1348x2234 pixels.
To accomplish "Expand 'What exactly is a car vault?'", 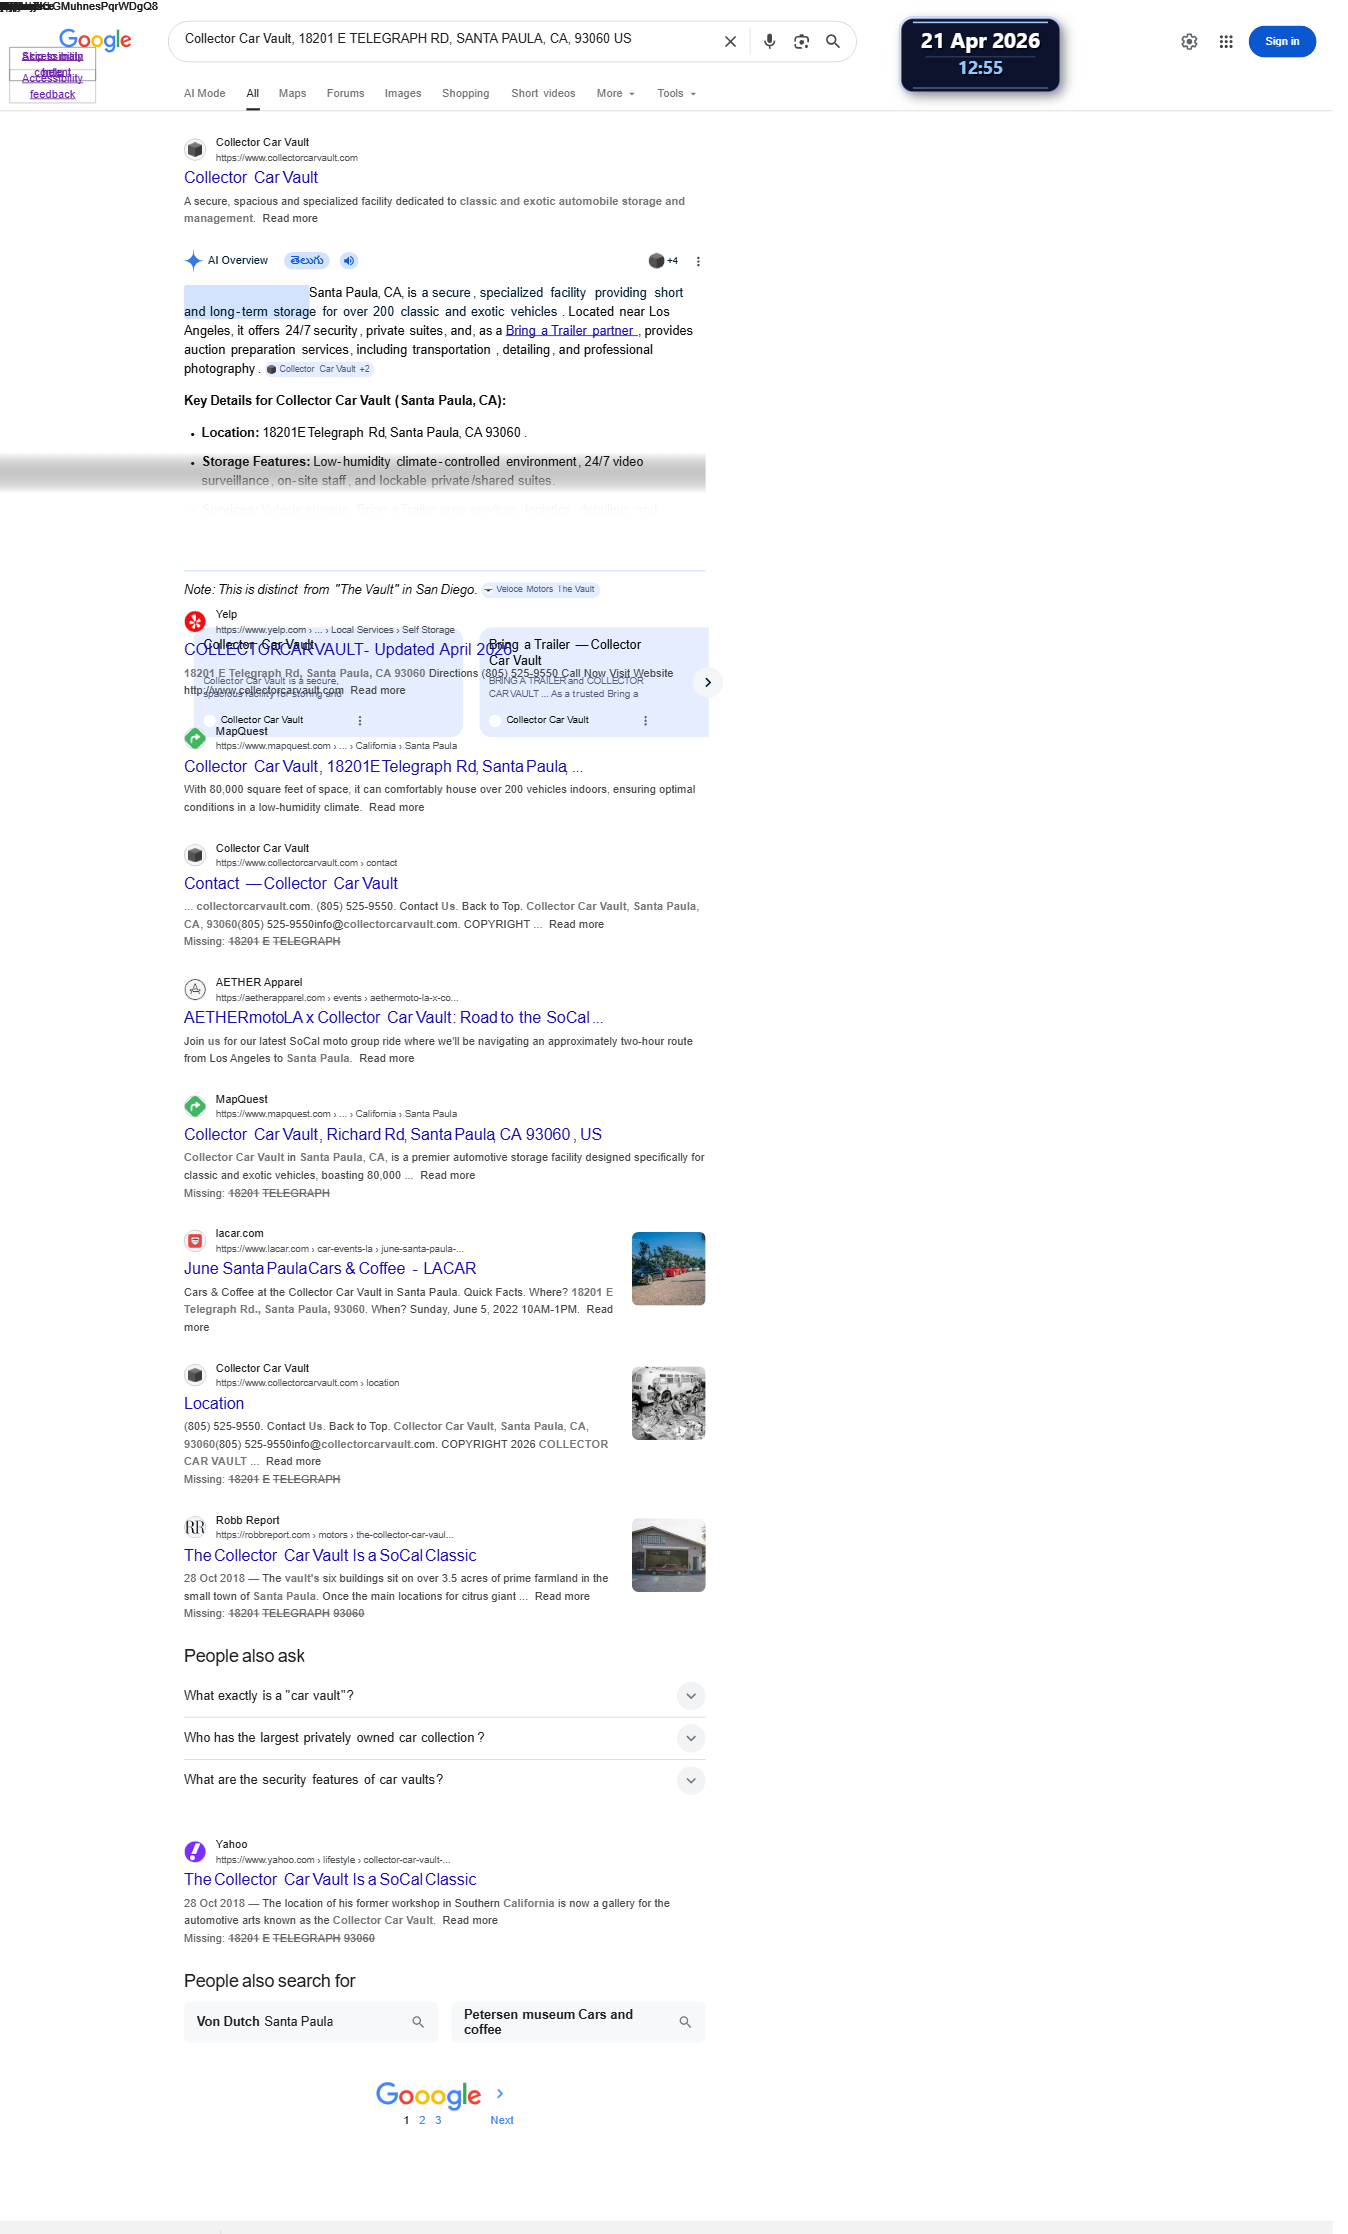I will [444, 1696].
